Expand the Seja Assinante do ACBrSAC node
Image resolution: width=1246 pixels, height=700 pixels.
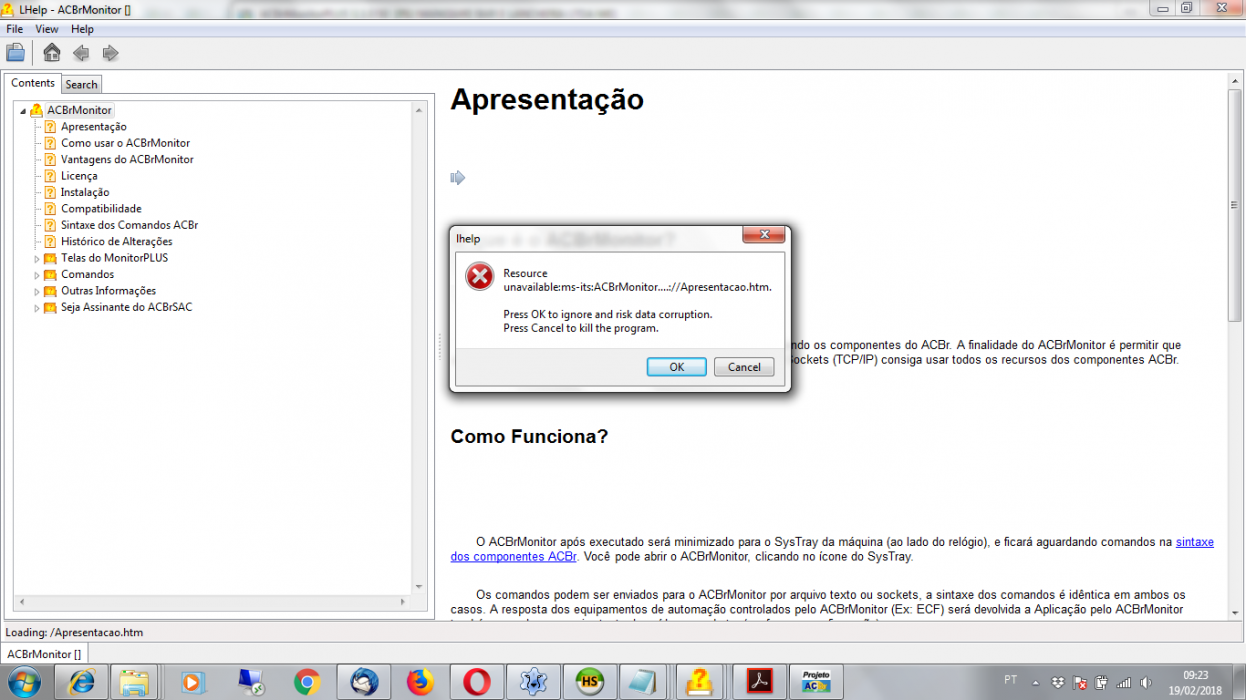coord(37,308)
